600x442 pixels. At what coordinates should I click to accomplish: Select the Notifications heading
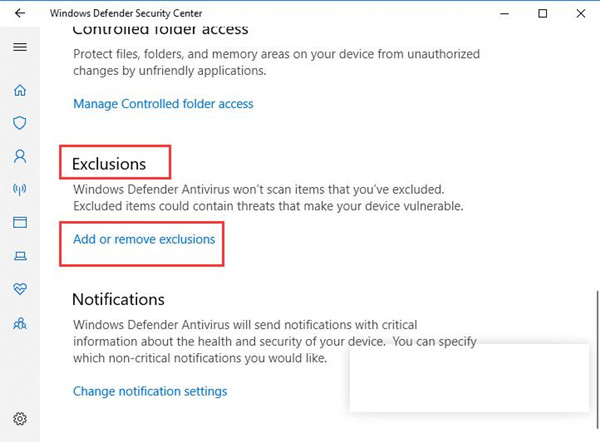pyautogui.click(x=118, y=299)
